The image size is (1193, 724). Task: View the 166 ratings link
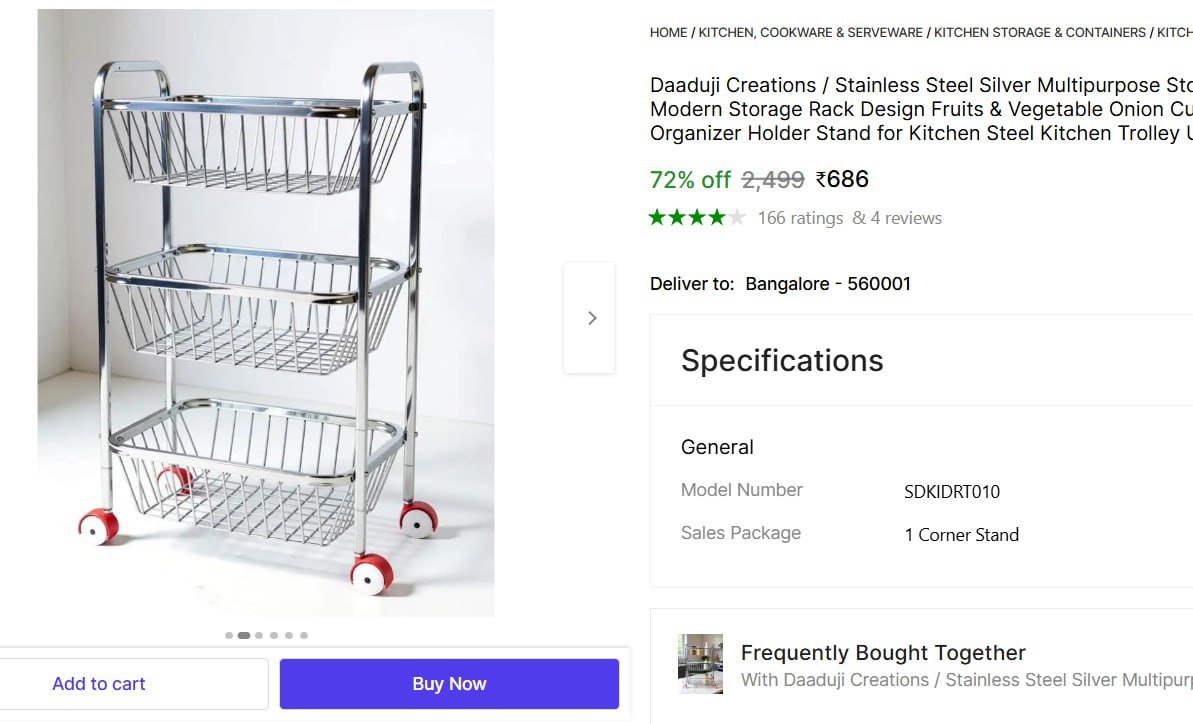800,218
